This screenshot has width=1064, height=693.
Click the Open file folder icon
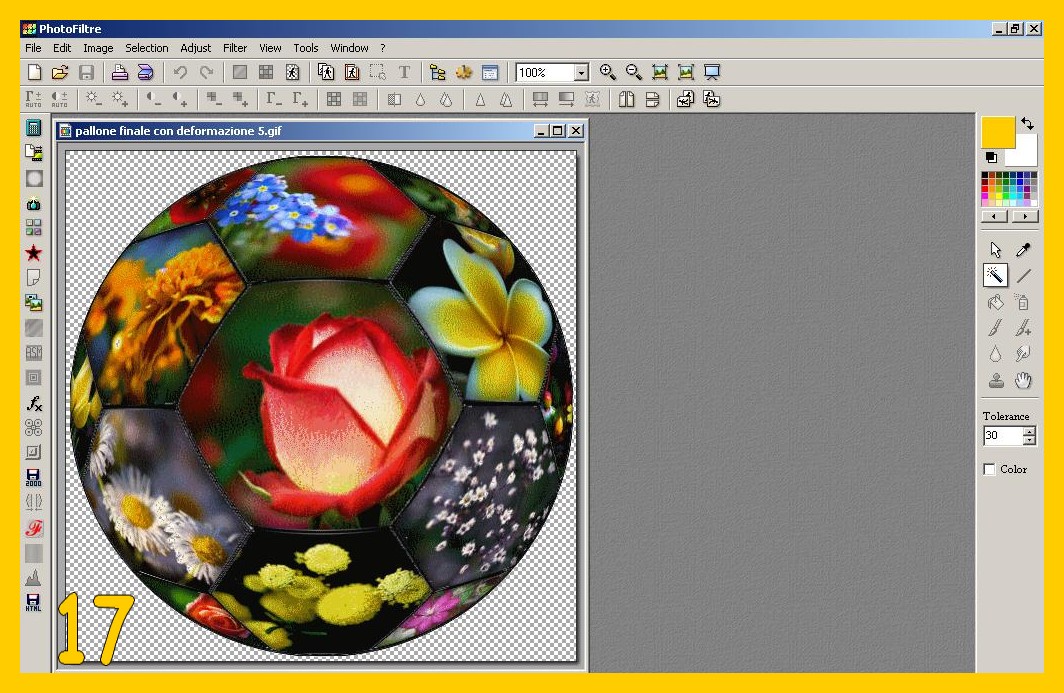(x=60, y=72)
